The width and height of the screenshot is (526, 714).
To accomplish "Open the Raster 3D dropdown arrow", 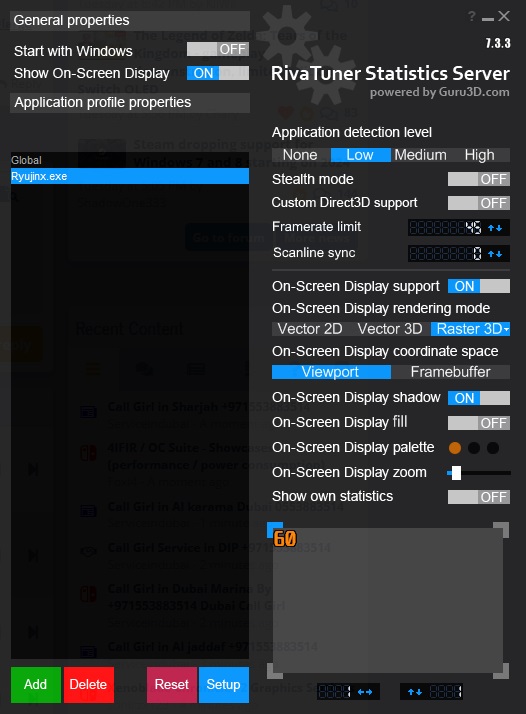I will pyautogui.click(x=506, y=329).
